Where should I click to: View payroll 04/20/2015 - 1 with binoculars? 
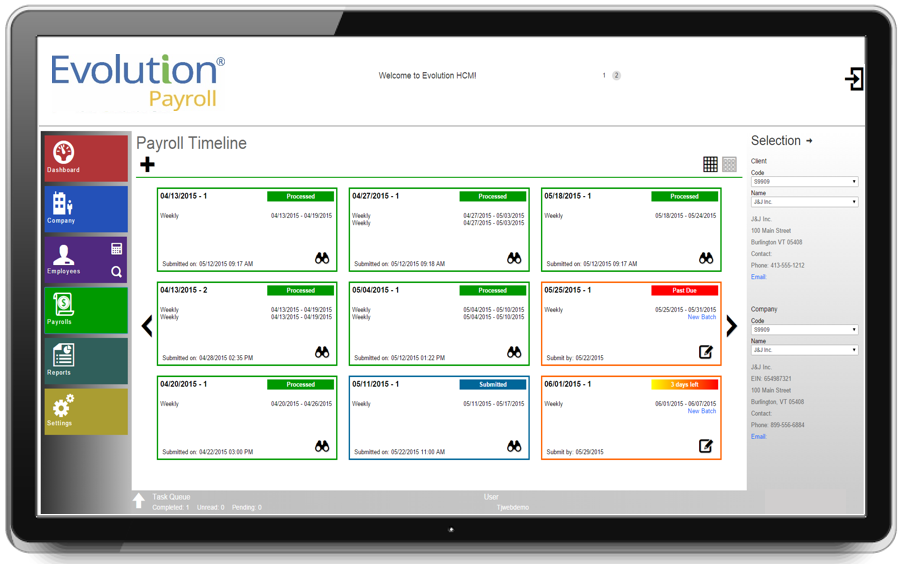[x=322, y=446]
